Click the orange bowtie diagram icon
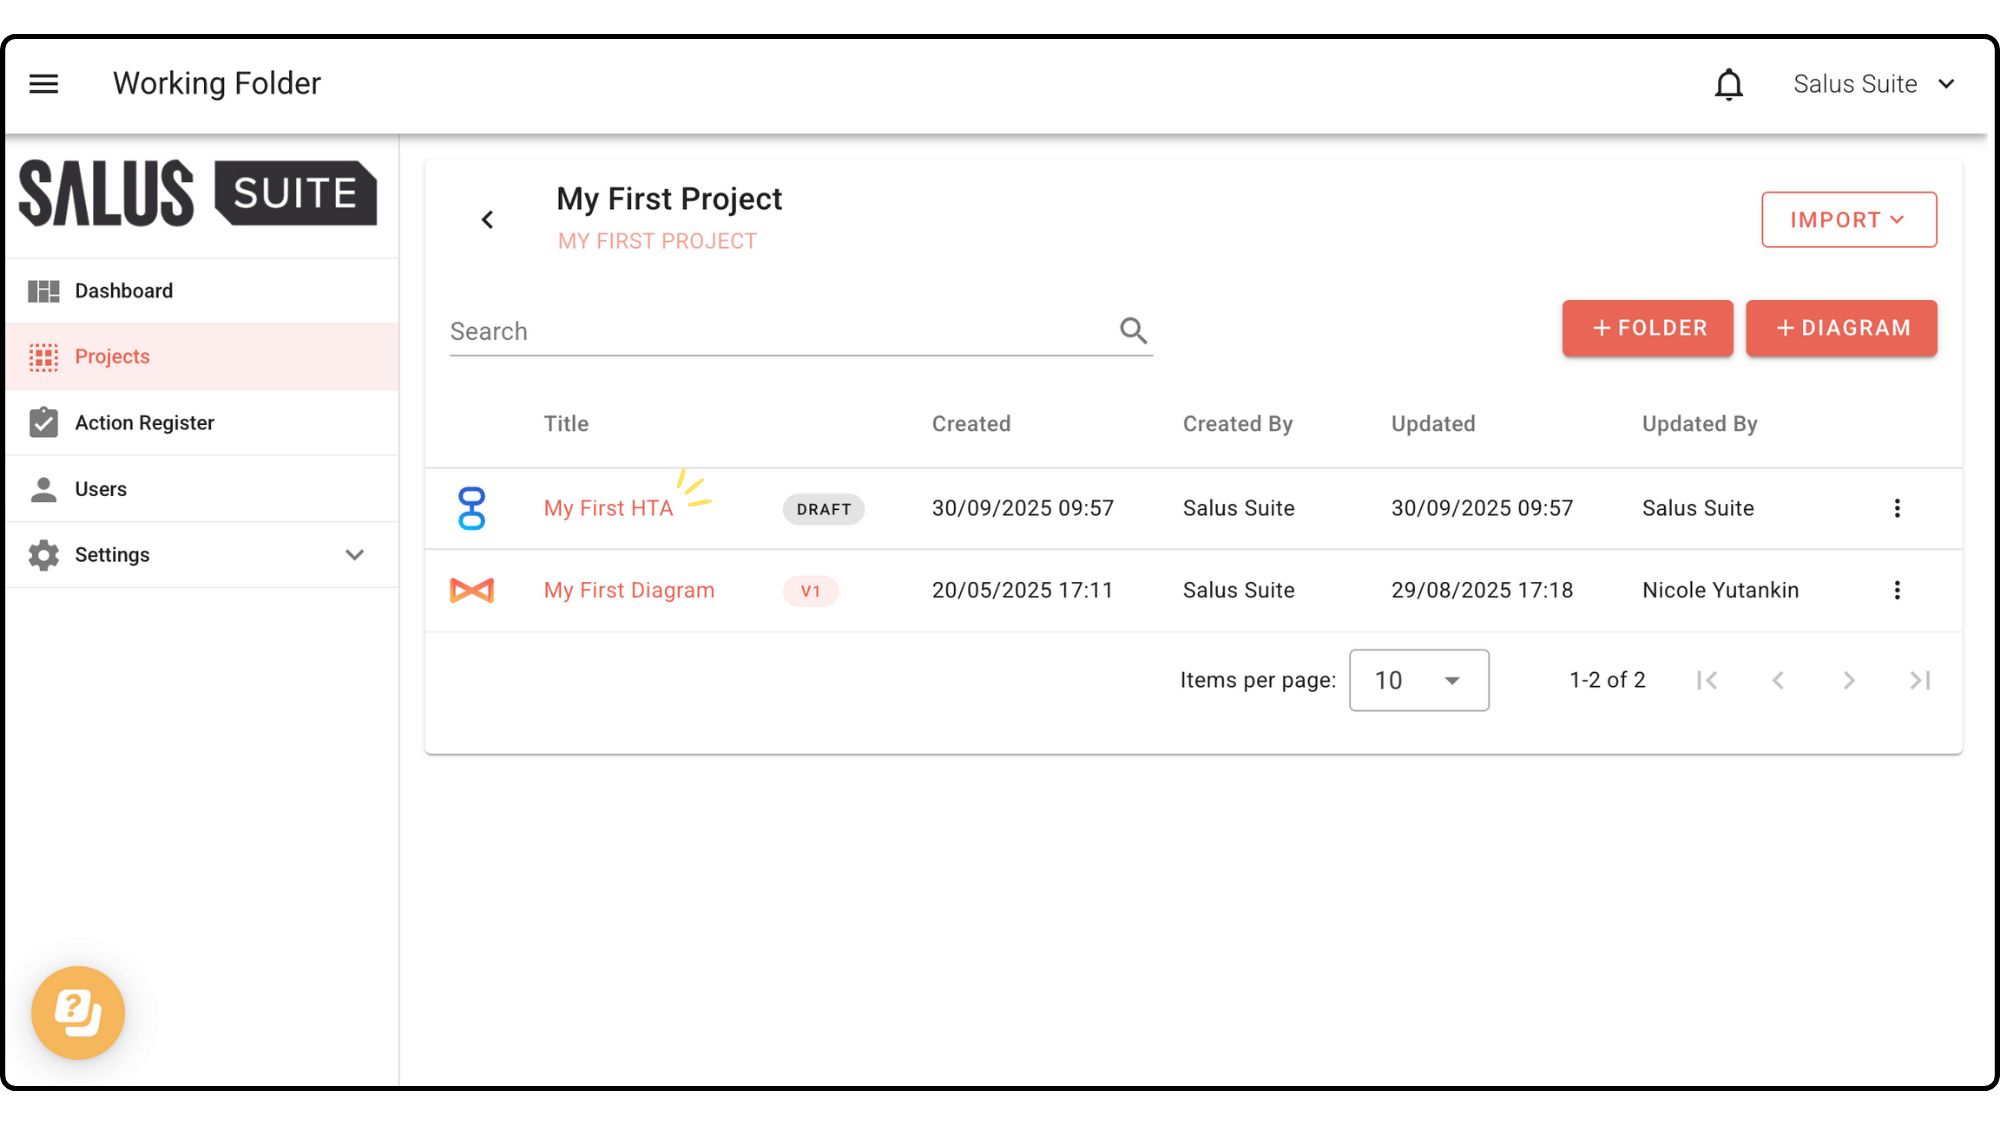2000x1125 pixels. pos(471,590)
